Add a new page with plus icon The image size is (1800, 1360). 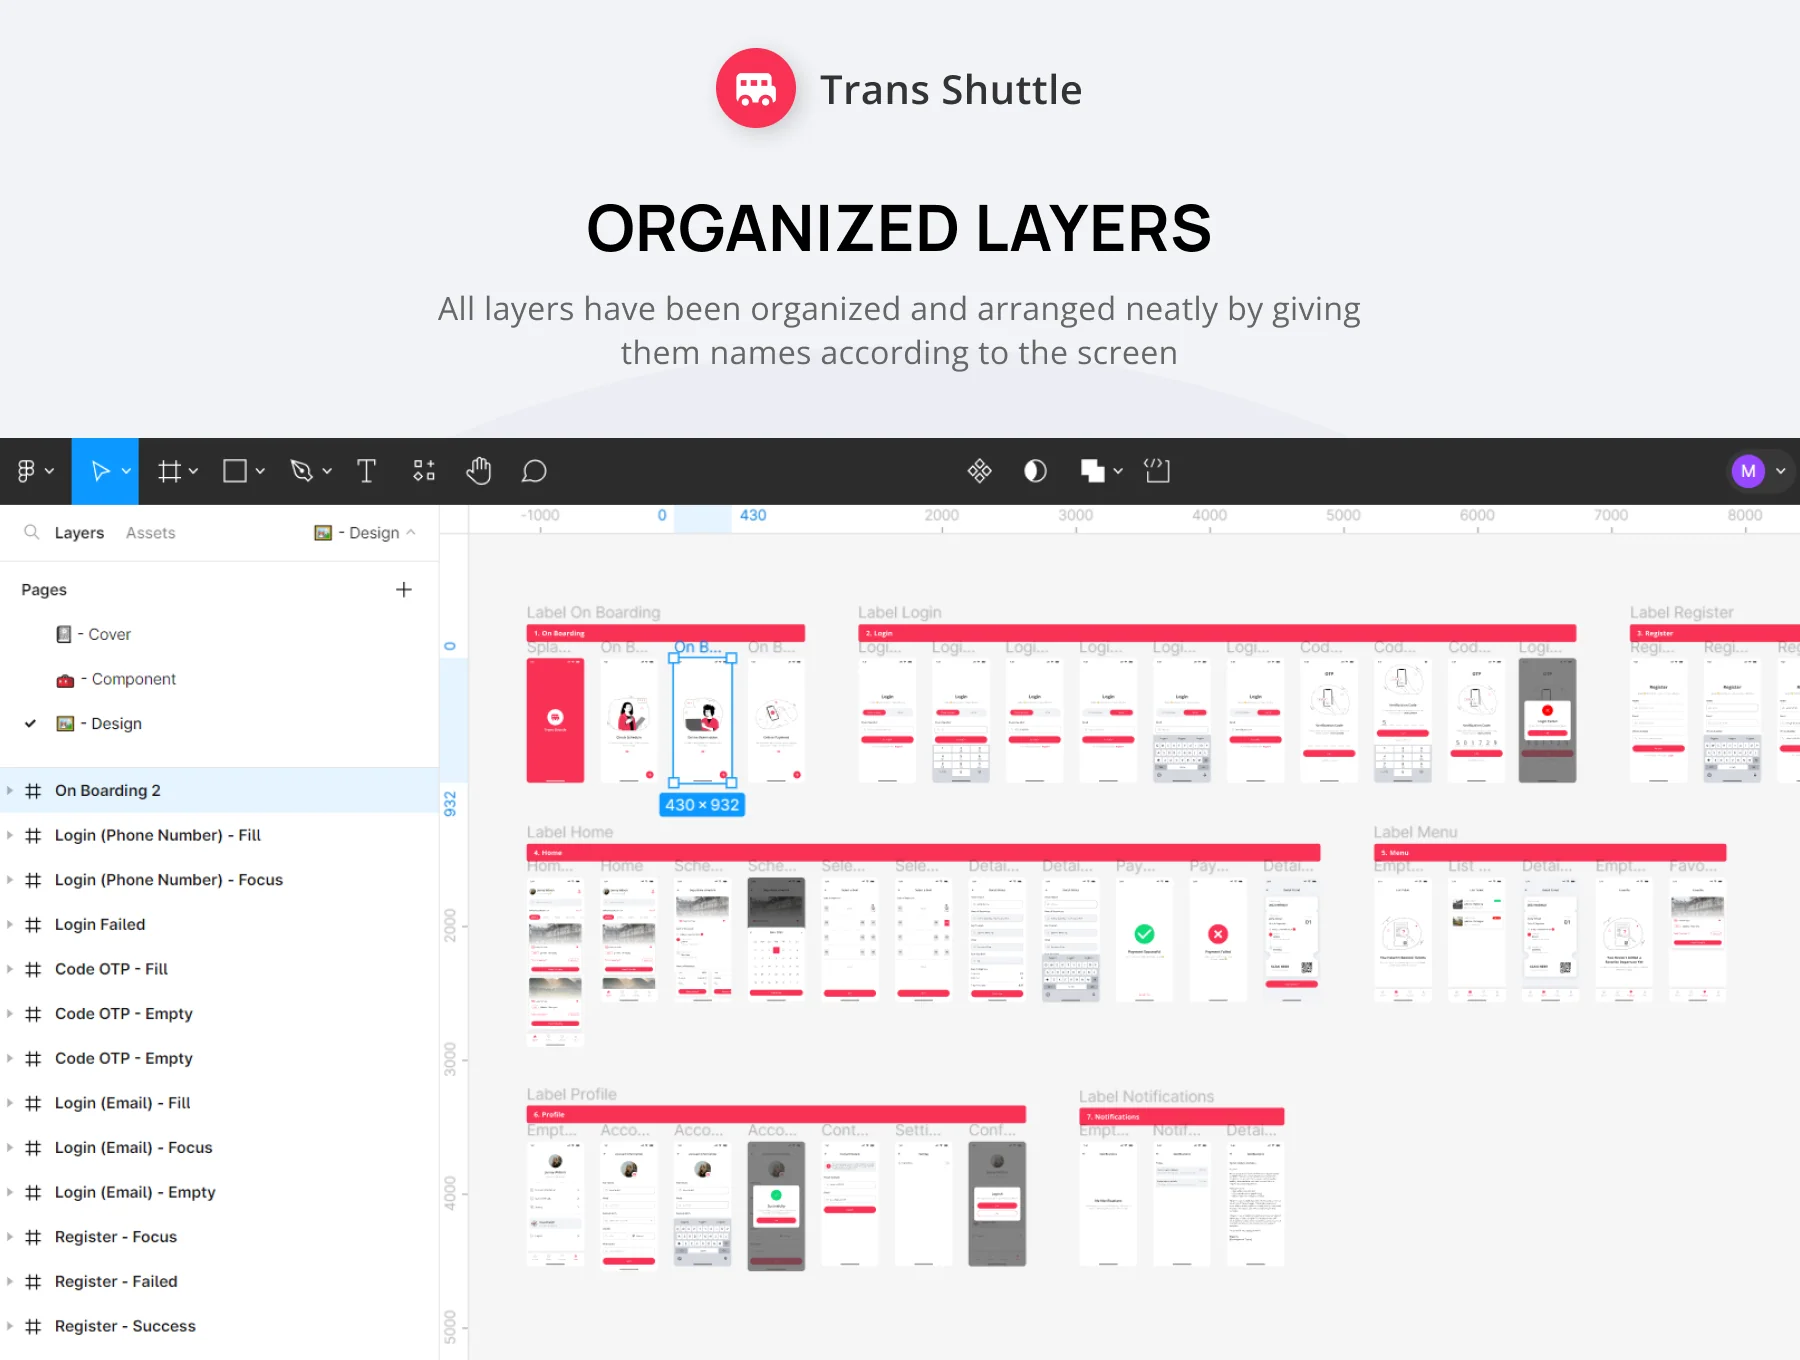(x=404, y=590)
